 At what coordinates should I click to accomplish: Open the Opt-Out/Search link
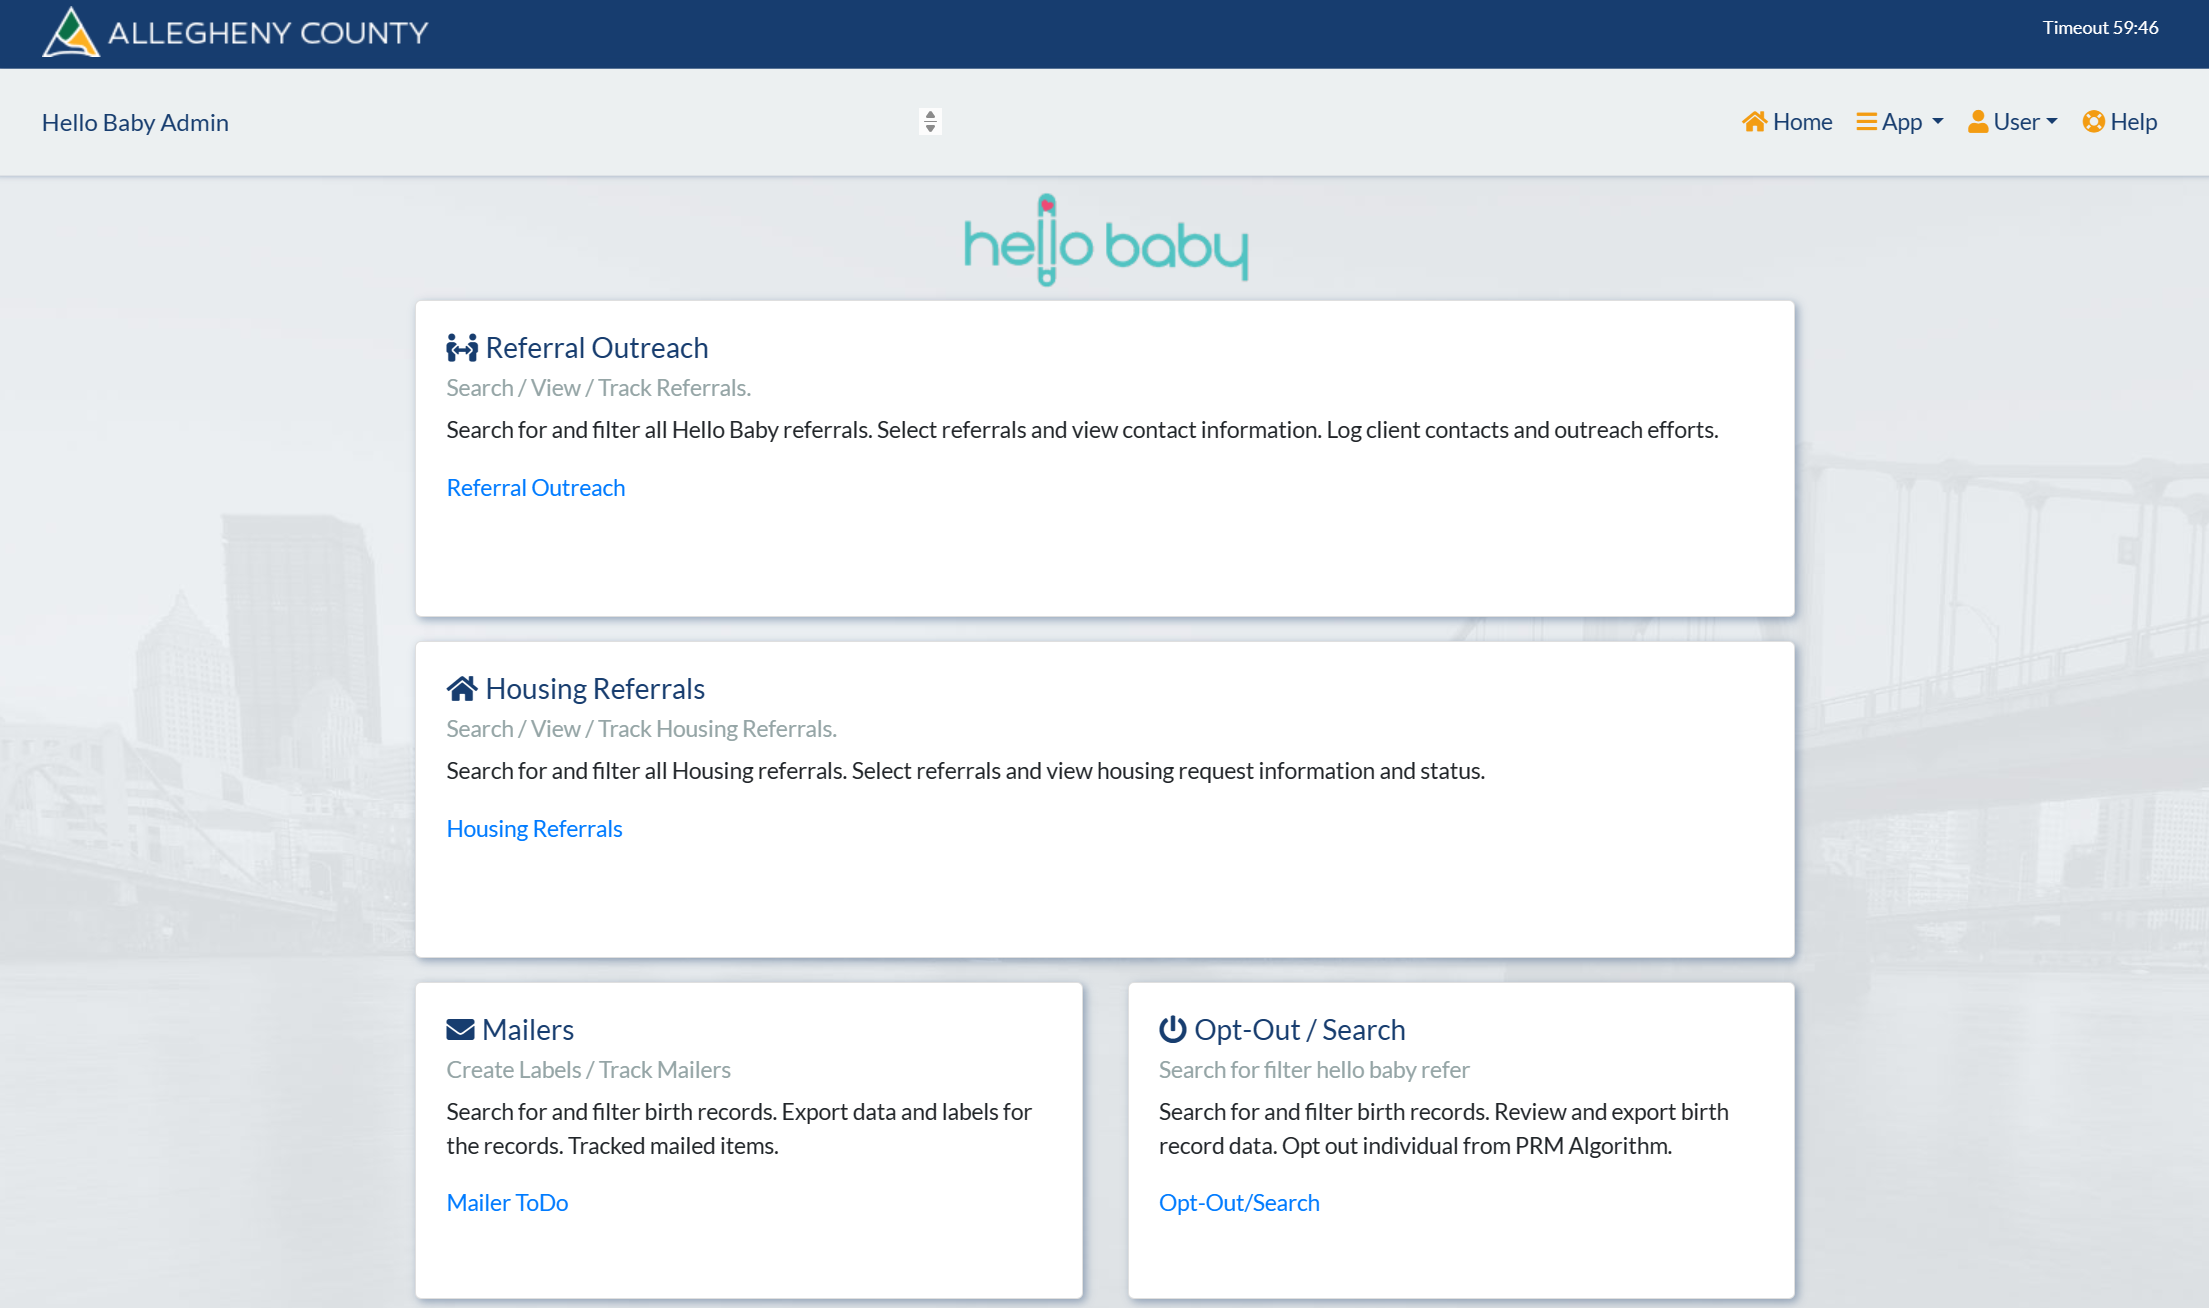point(1239,1203)
